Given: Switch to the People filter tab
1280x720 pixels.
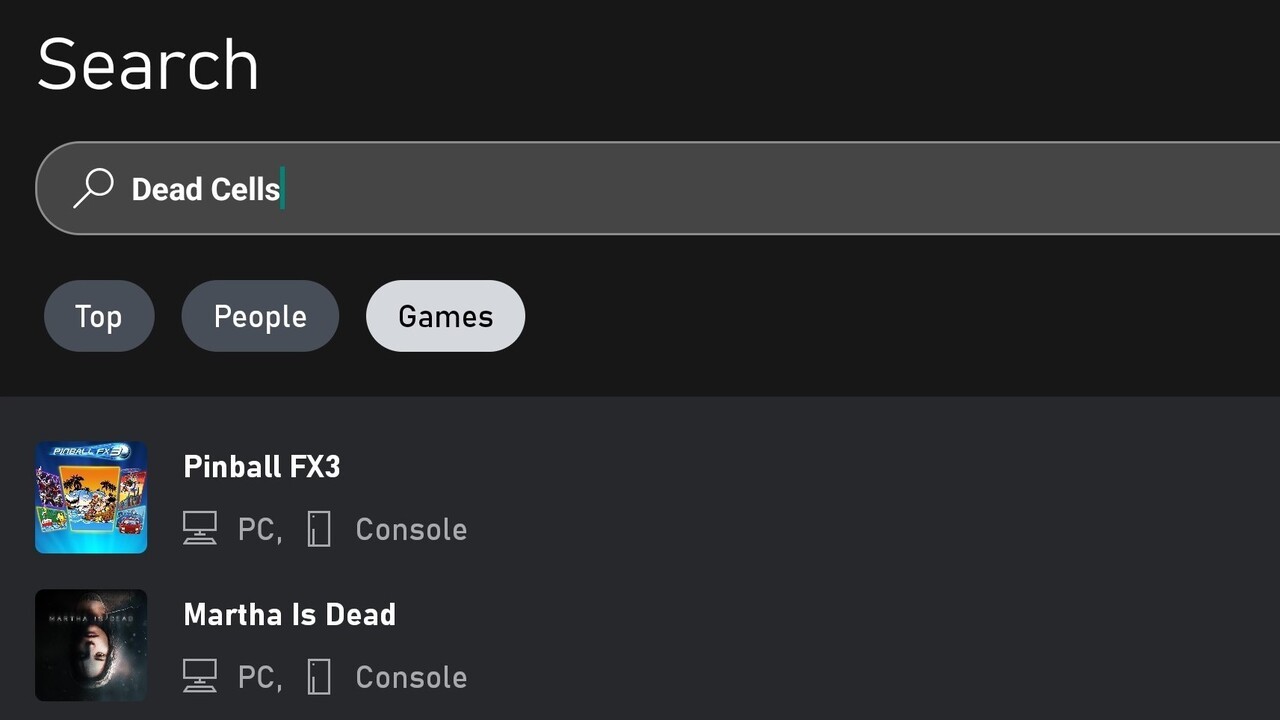Looking at the screenshot, I should pyautogui.click(x=260, y=316).
